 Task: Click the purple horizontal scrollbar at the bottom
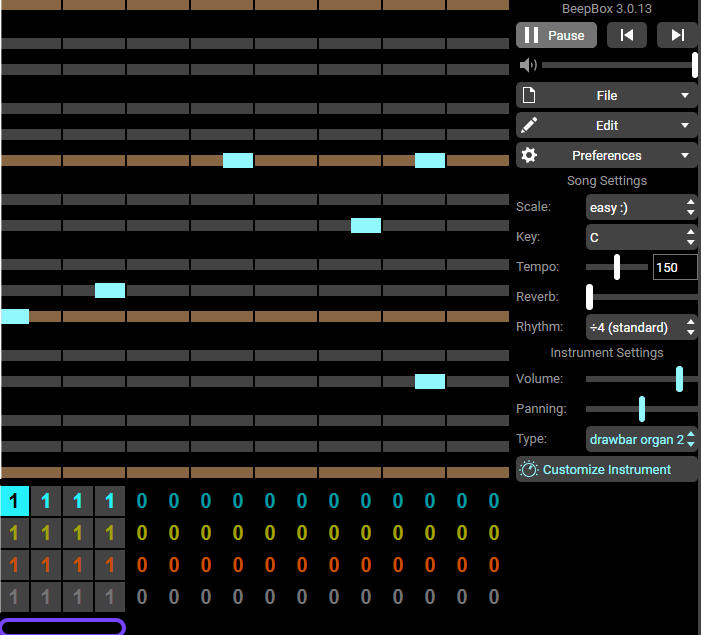[x=62, y=627]
